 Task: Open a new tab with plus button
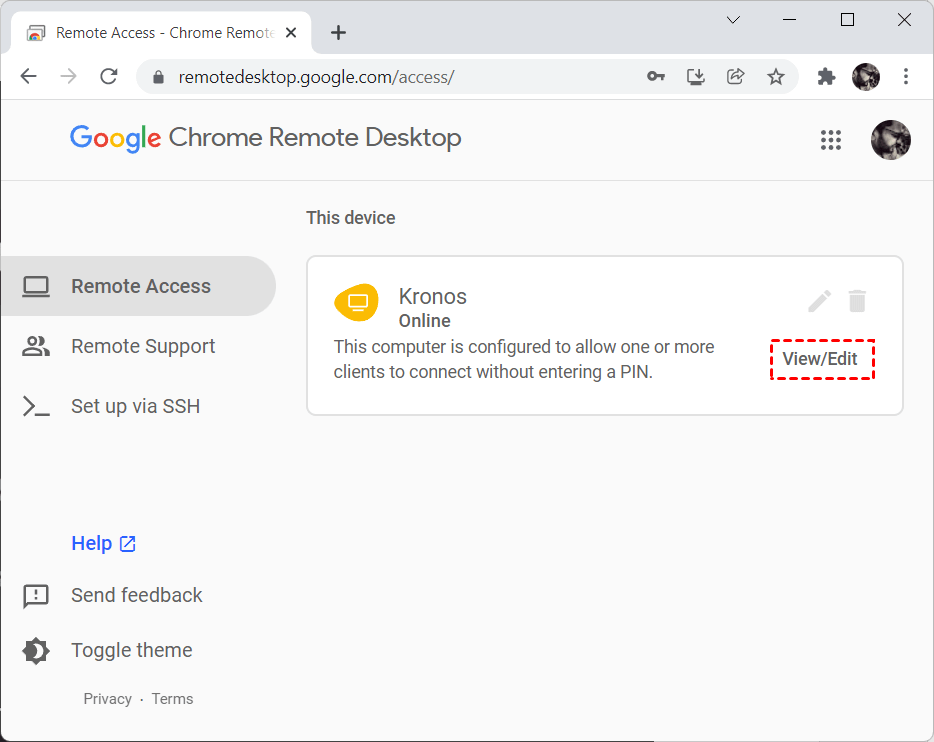click(x=338, y=33)
